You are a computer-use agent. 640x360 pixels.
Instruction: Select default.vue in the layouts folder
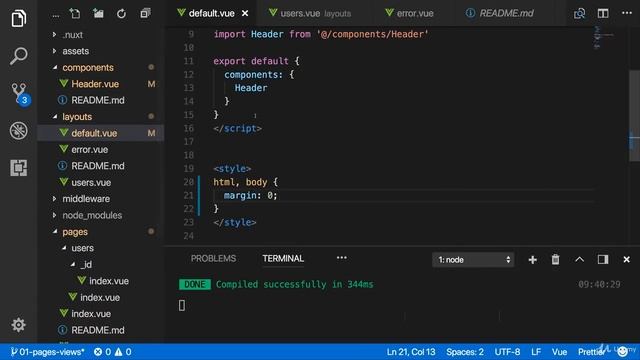pyautogui.click(x=94, y=133)
